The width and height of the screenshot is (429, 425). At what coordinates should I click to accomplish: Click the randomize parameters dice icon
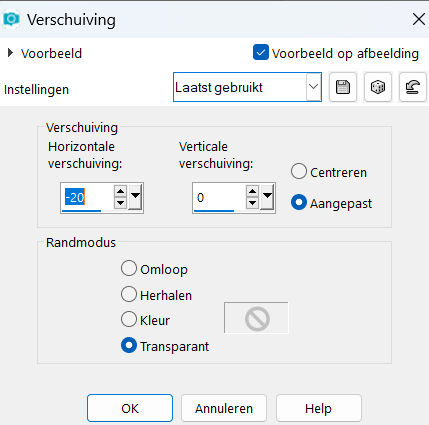378,87
